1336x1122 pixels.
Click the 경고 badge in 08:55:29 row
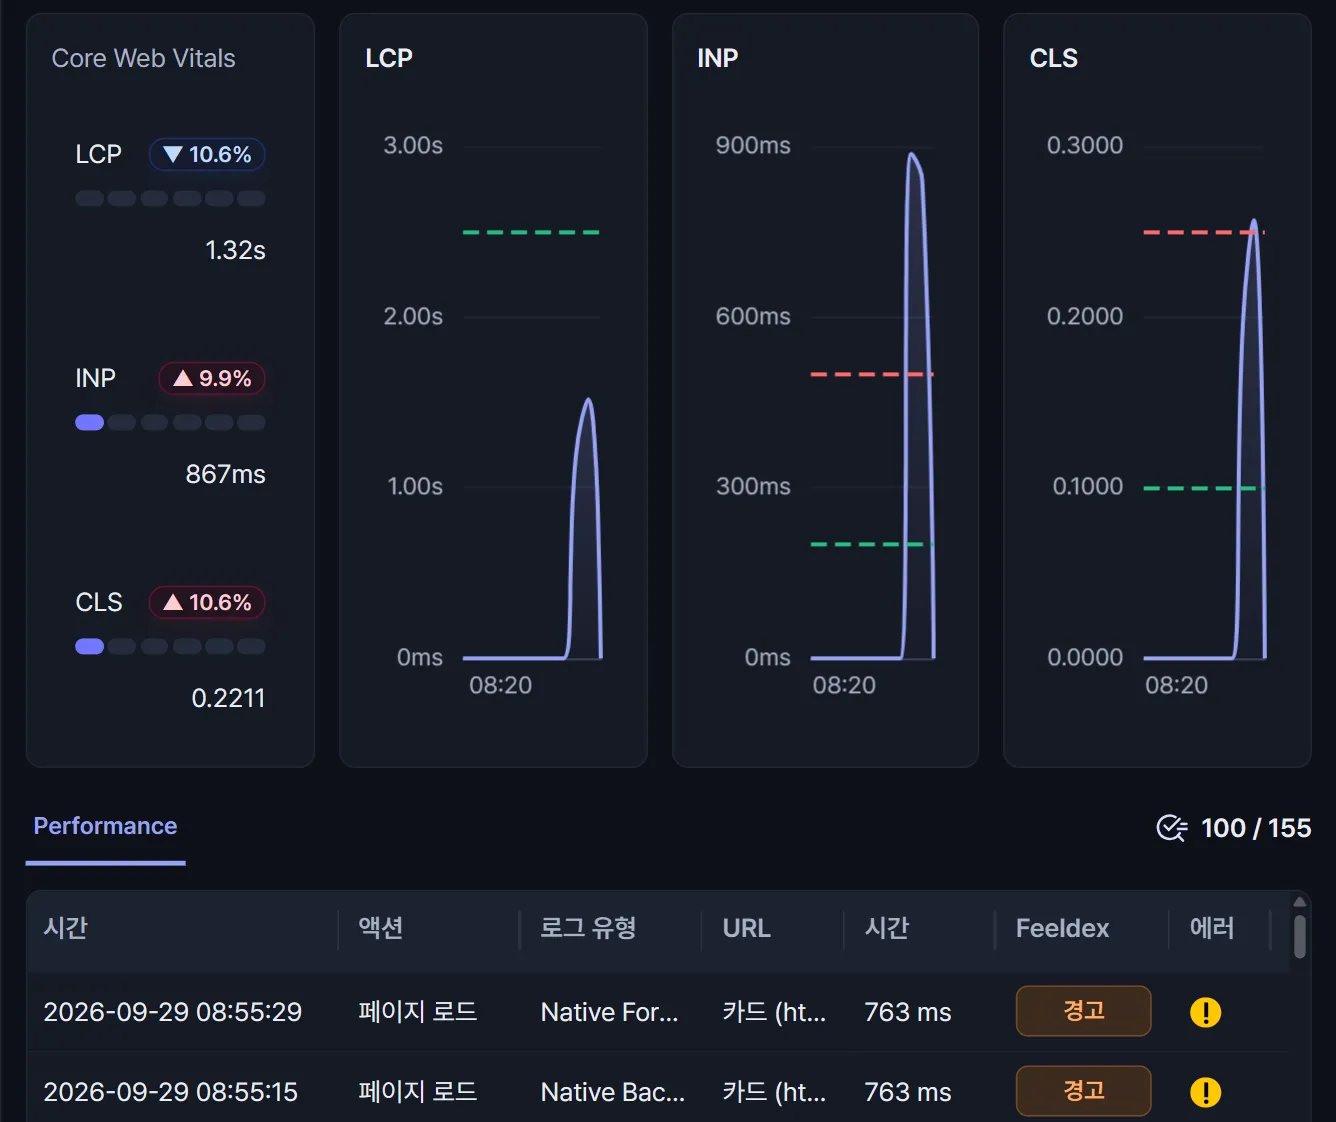coord(1083,1011)
